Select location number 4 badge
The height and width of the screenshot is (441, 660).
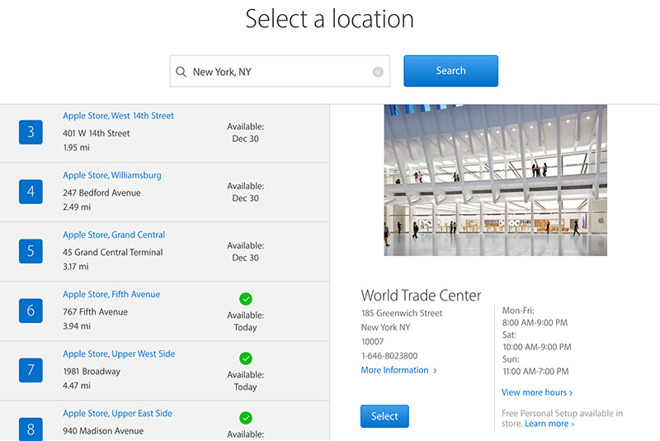(x=31, y=191)
